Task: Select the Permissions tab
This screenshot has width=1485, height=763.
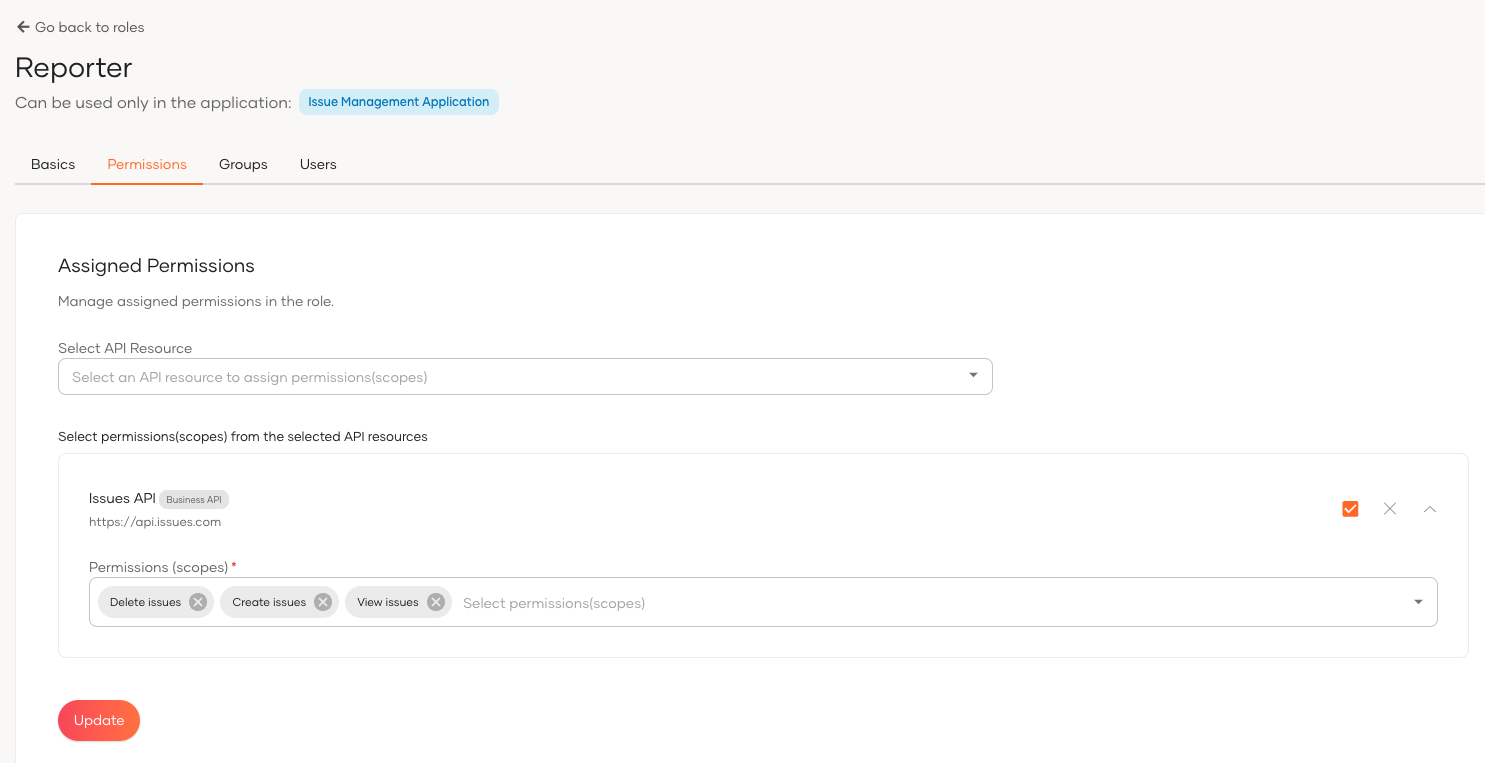Action: [x=147, y=164]
